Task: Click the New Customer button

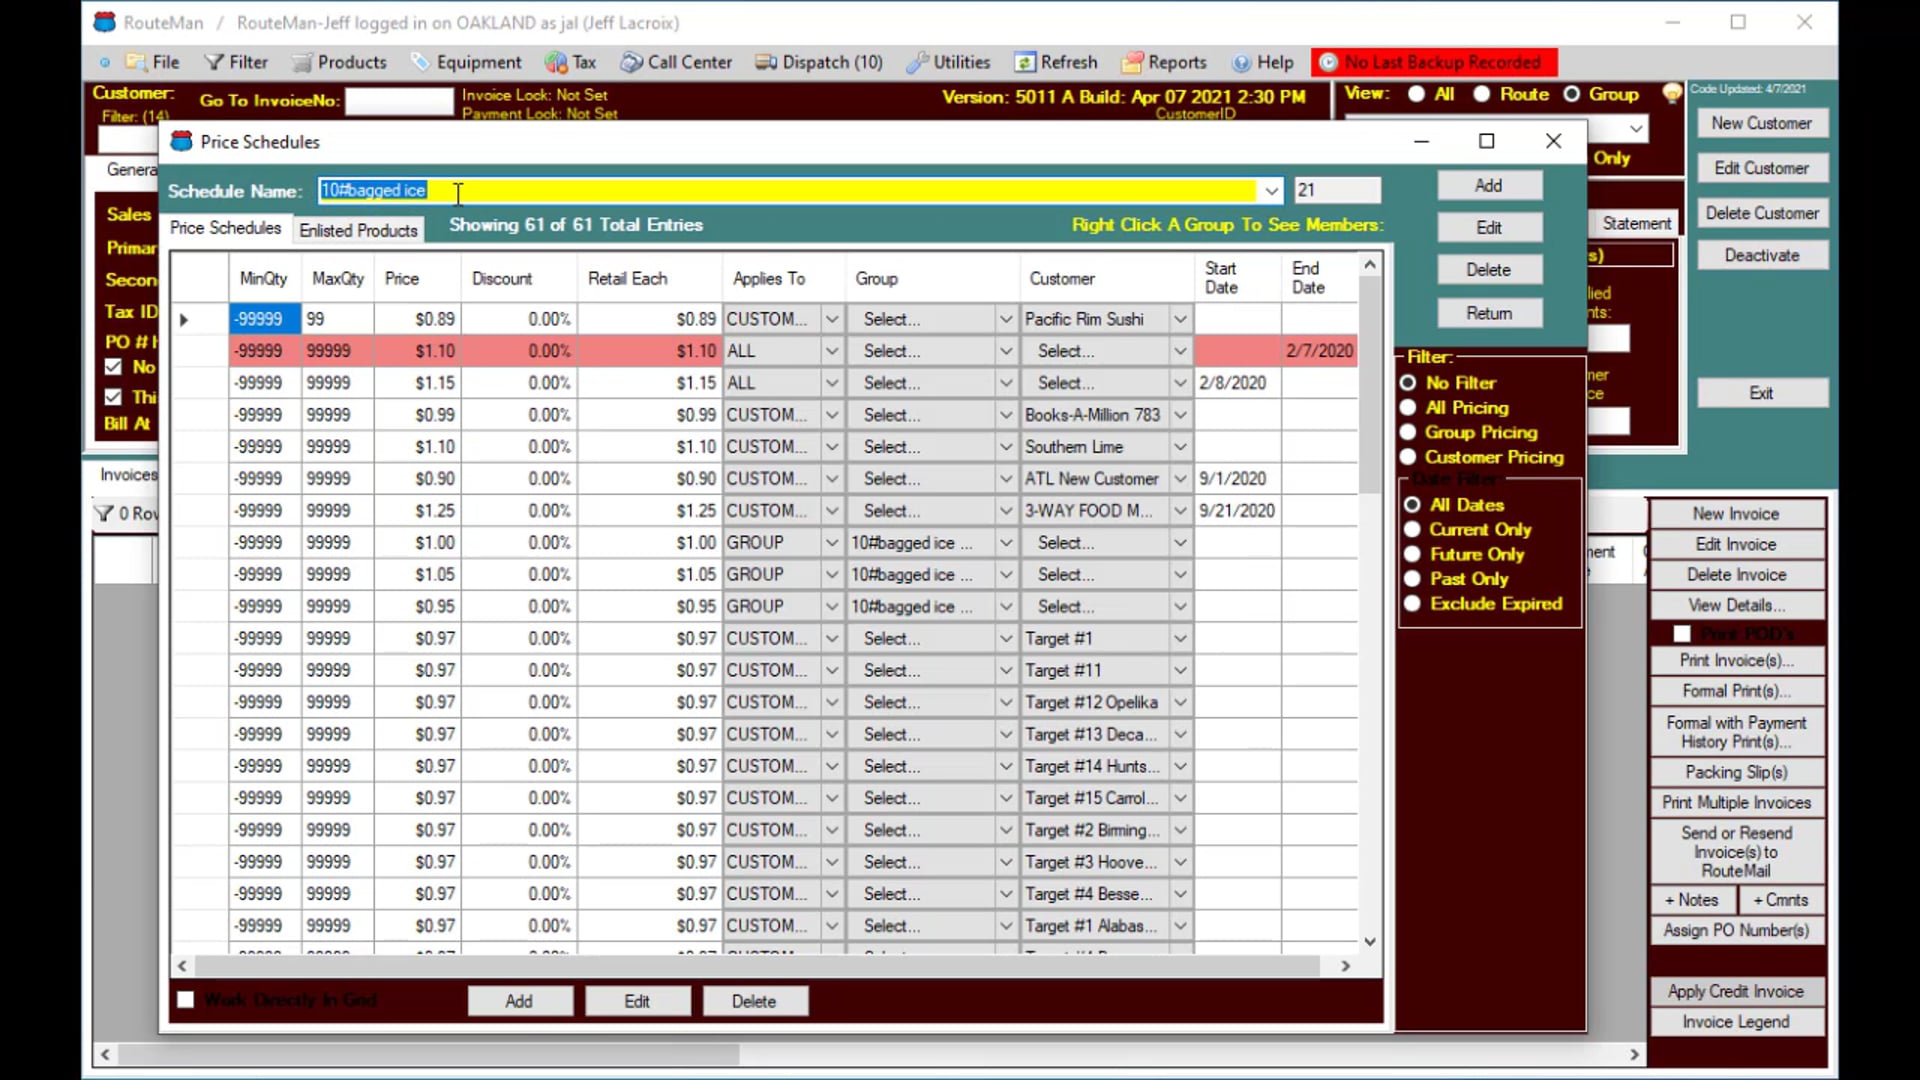Action: point(1761,123)
